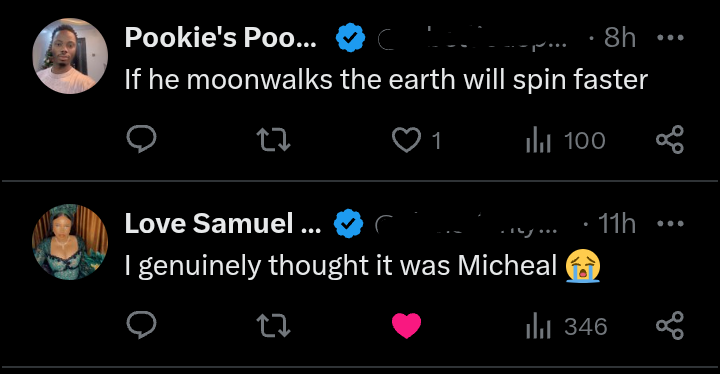Repost the Micheal tweet
This screenshot has width=720, height=374.
[273, 326]
